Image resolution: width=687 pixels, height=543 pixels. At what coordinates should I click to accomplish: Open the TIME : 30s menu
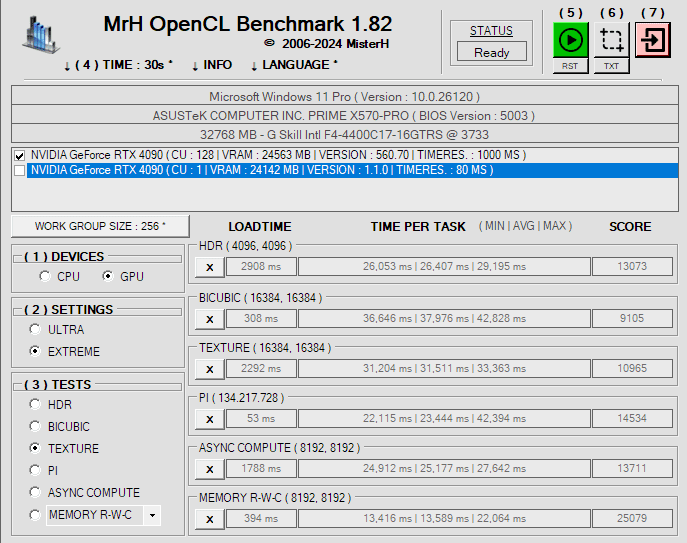[118, 65]
